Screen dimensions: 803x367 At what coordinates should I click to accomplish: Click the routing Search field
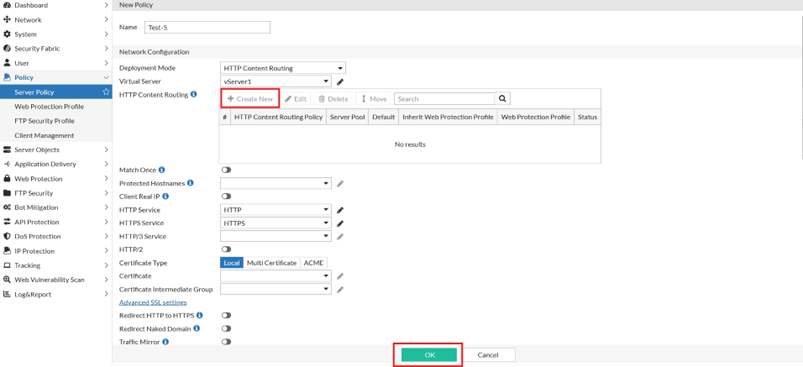click(445, 99)
